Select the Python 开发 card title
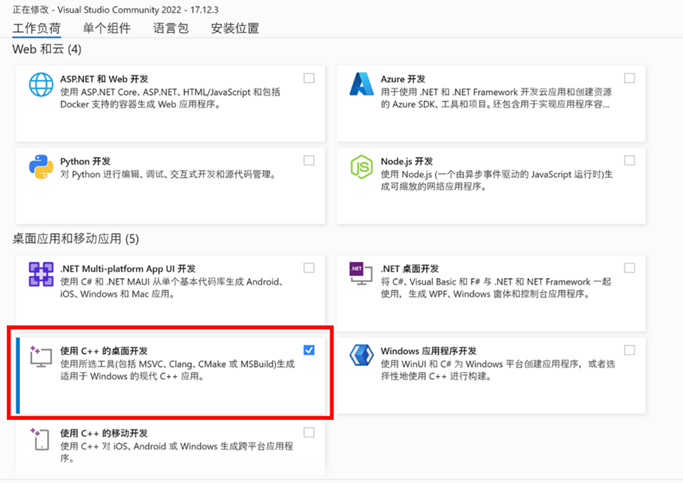Viewport: 683px width, 483px height. click(85, 161)
